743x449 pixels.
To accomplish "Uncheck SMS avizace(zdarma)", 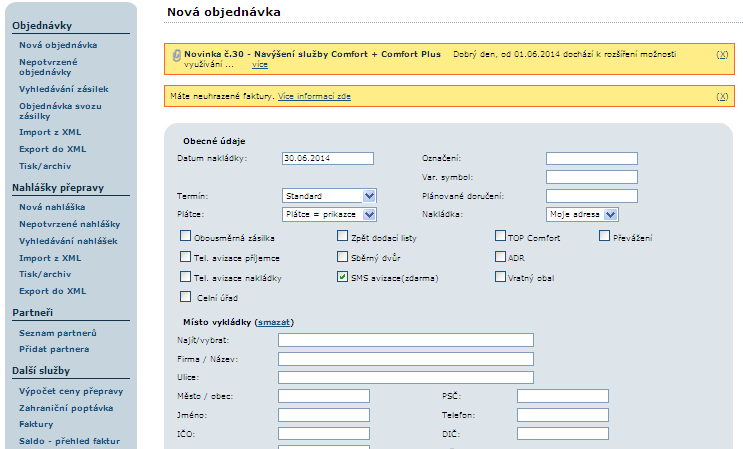I will click(x=342, y=276).
